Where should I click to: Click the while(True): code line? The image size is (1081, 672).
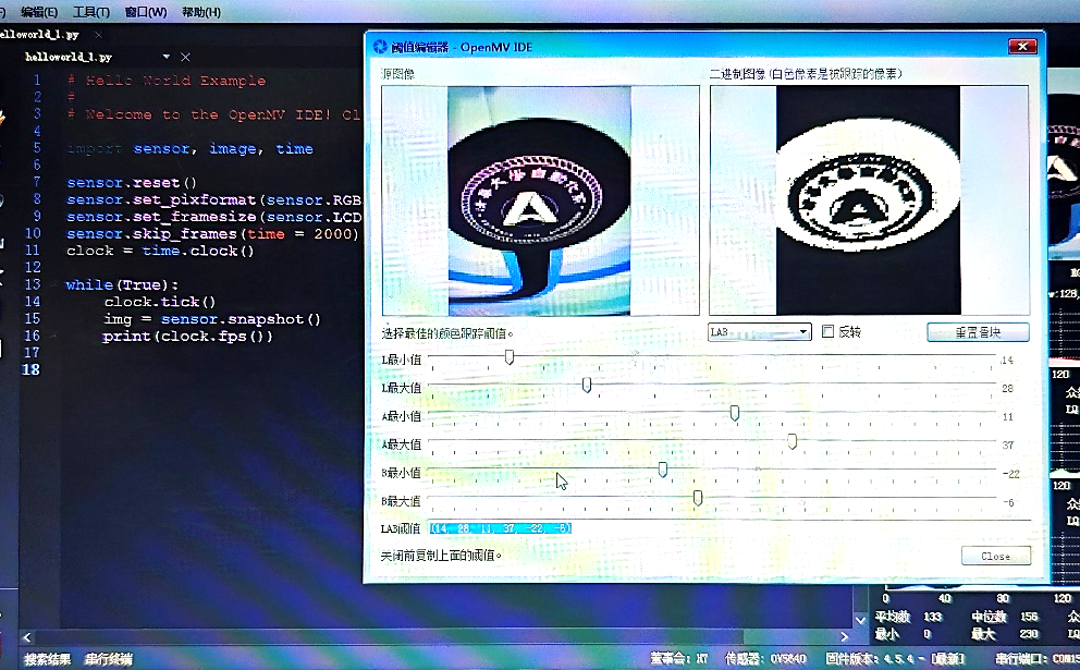coord(122,285)
